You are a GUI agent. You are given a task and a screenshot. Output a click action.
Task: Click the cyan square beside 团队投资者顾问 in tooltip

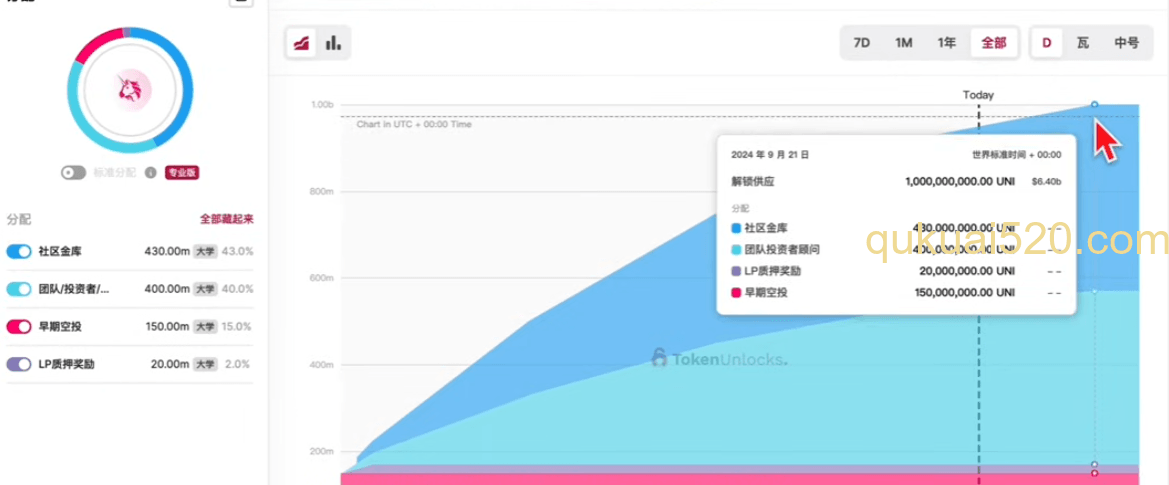pos(737,249)
